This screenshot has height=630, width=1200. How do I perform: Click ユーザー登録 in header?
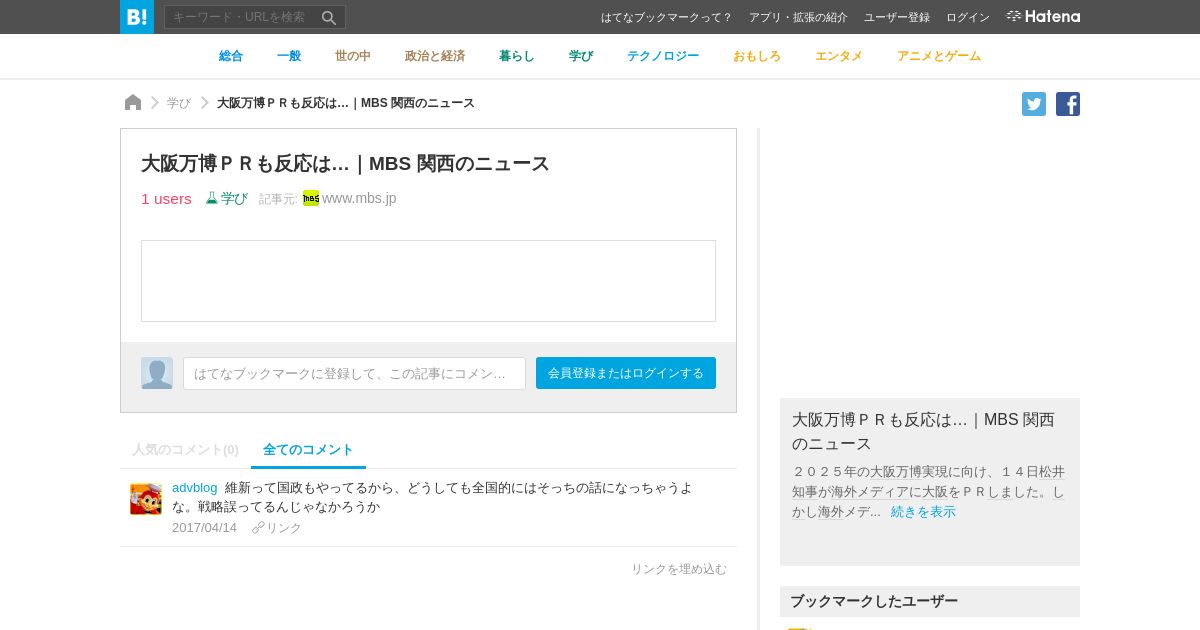pyautogui.click(x=897, y=17)
